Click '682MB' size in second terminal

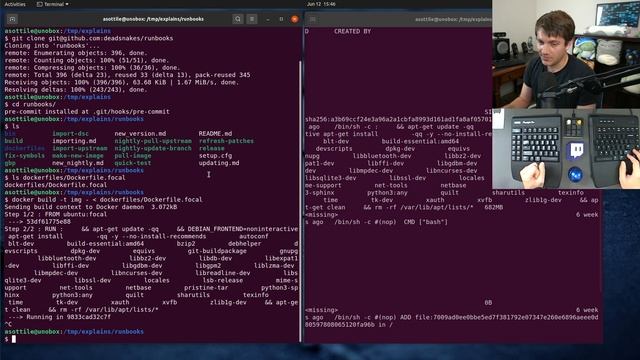(493, 207)
